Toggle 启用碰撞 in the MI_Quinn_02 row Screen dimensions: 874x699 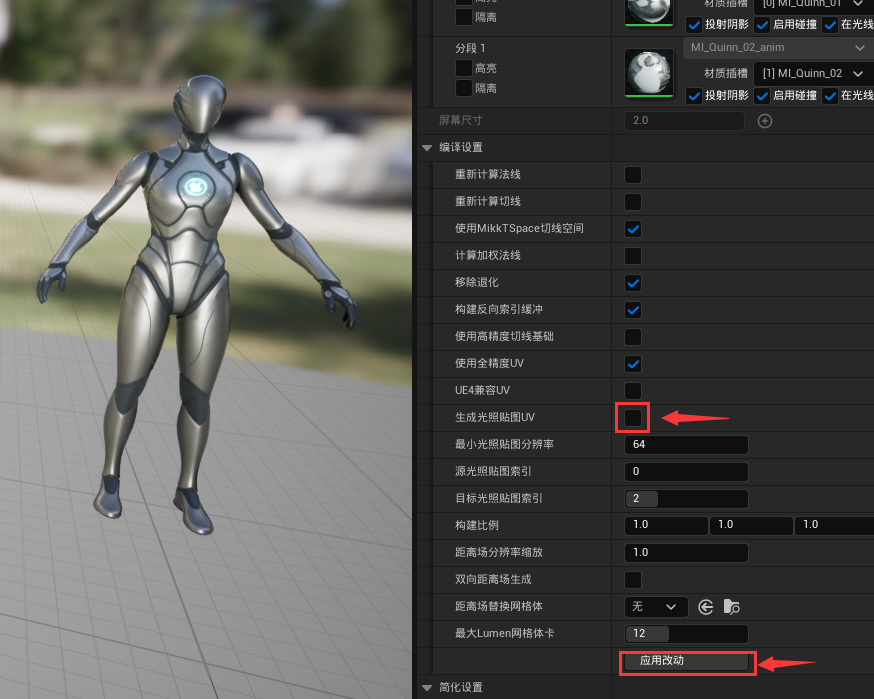point(762,96)
